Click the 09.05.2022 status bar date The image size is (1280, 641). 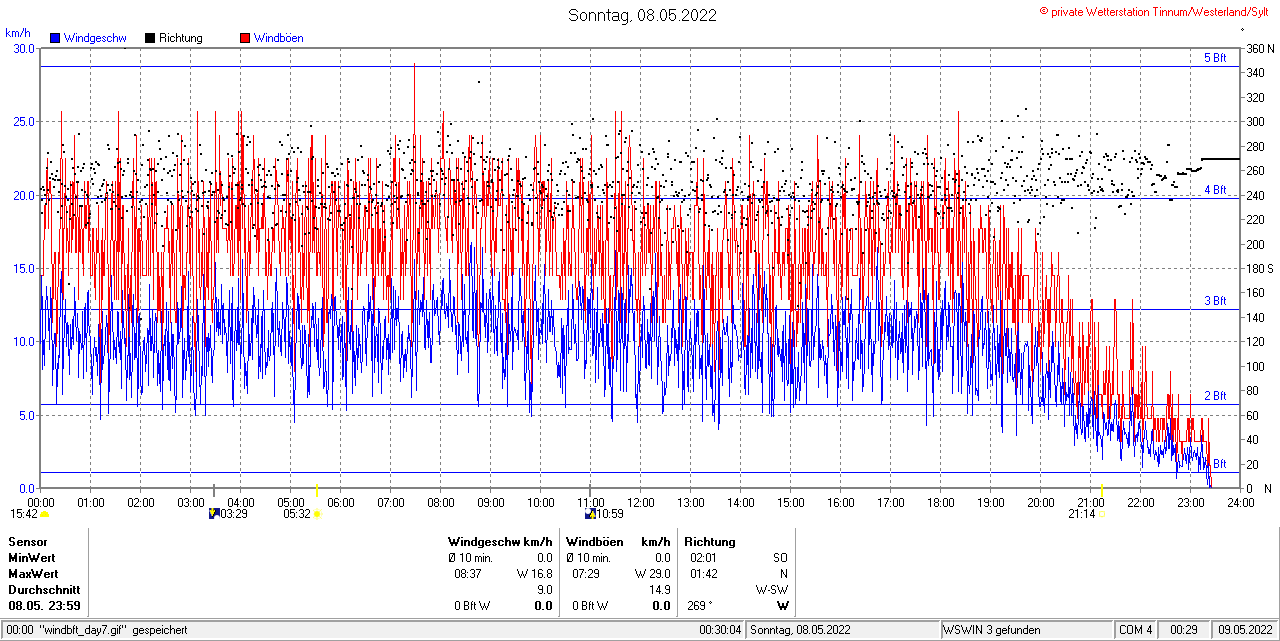click(x=1244, y=630)
